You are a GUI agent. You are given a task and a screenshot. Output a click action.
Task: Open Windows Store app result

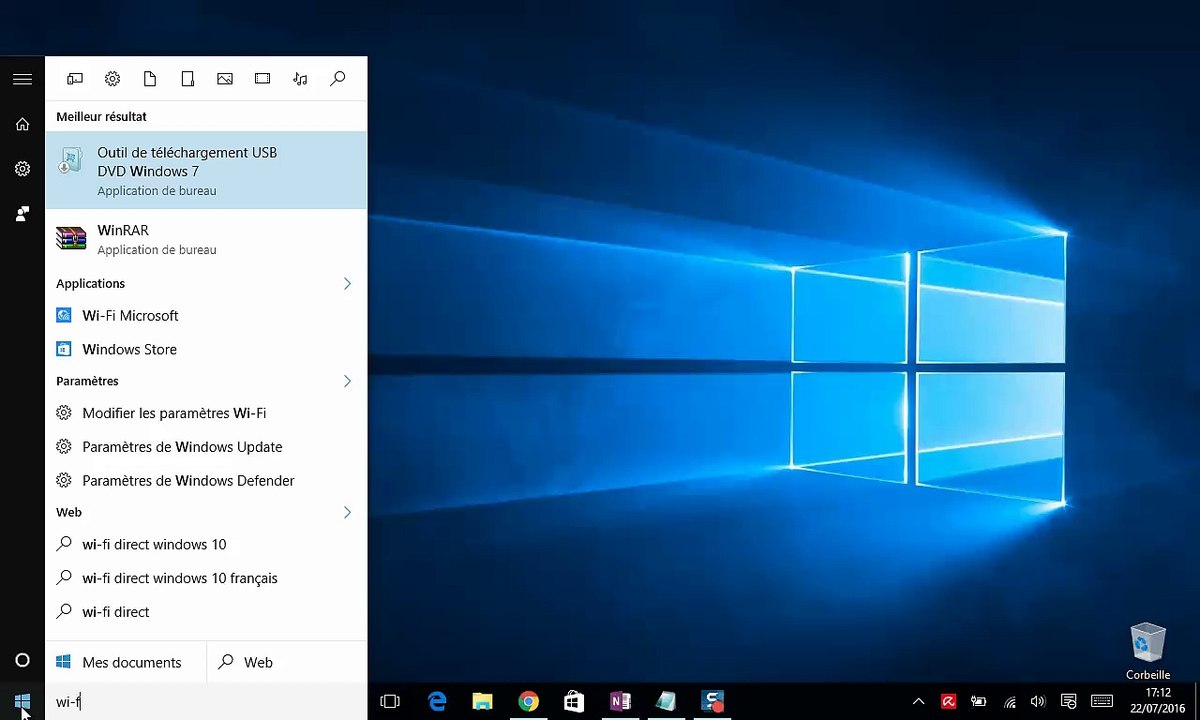(206, 349)
